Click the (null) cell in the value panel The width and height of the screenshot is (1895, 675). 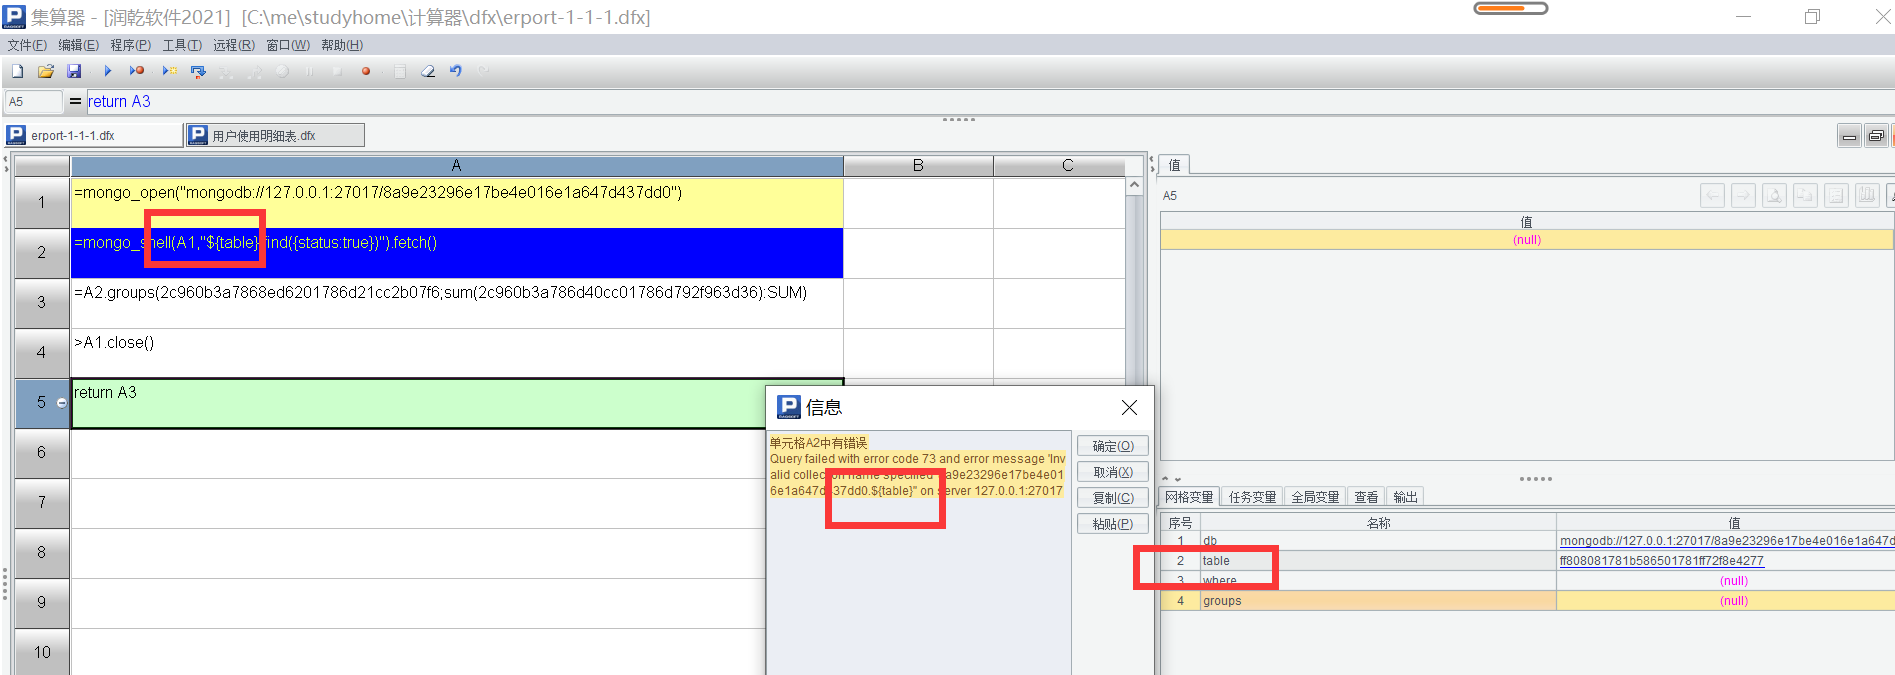[x=1526, y=240]
